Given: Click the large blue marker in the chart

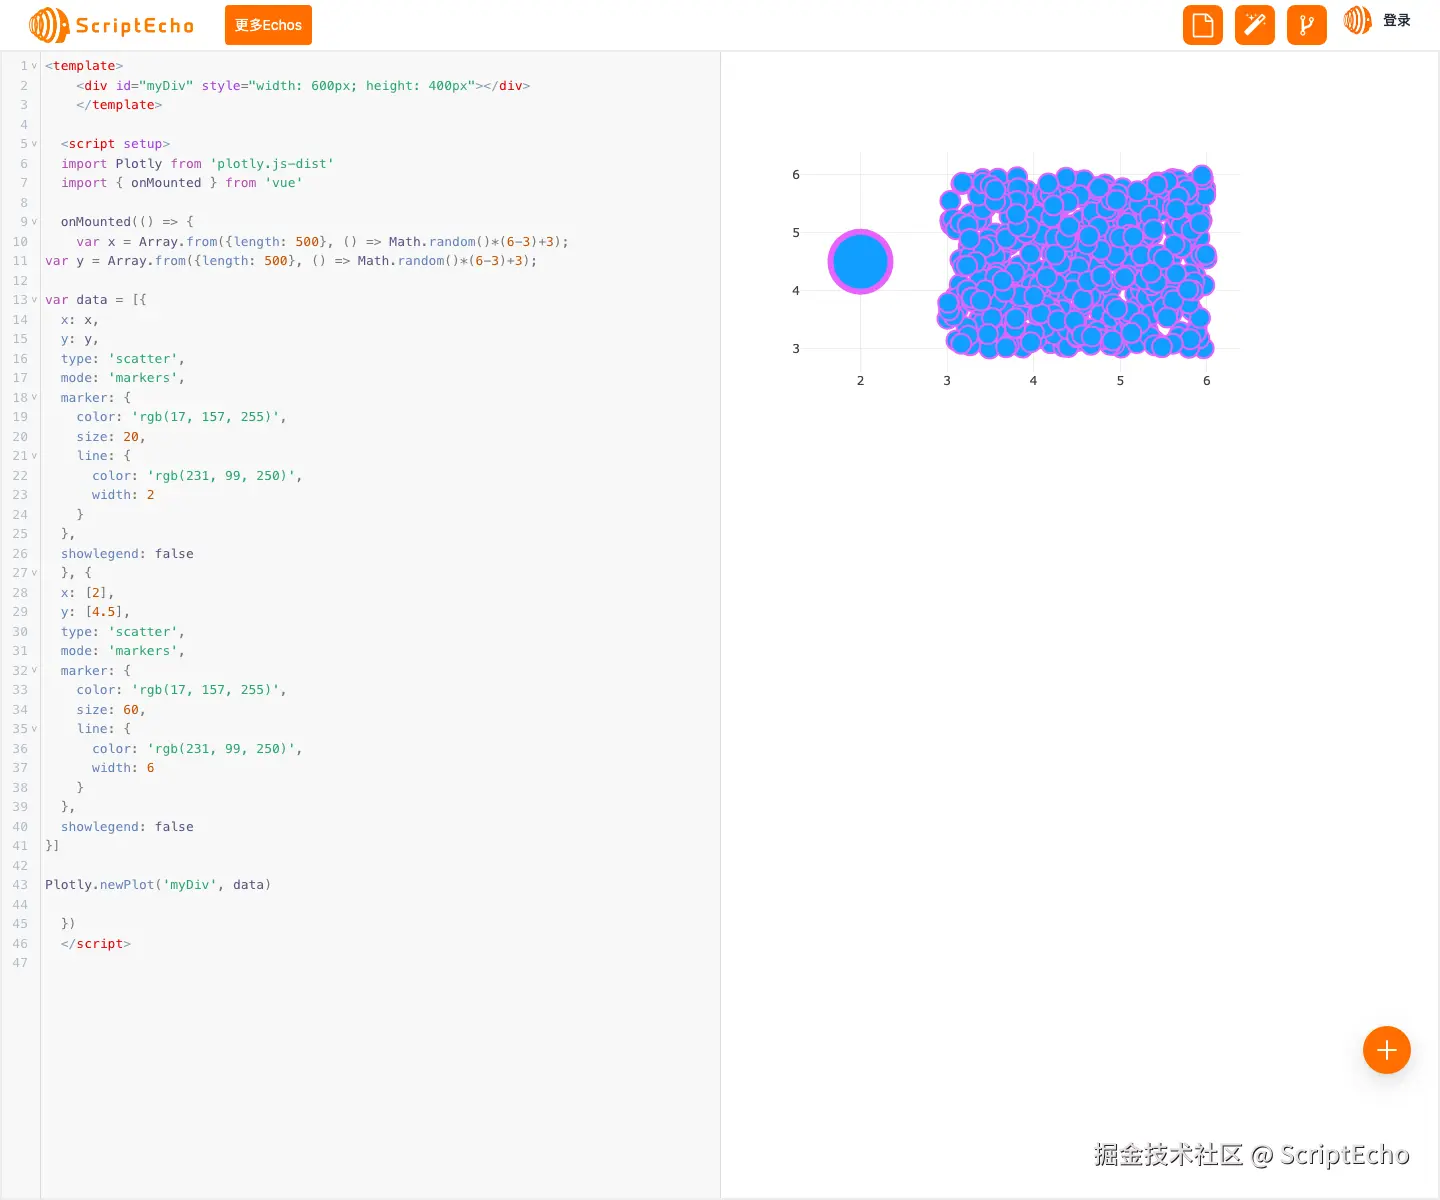Looking at the screenshot, I should (860, 262).
